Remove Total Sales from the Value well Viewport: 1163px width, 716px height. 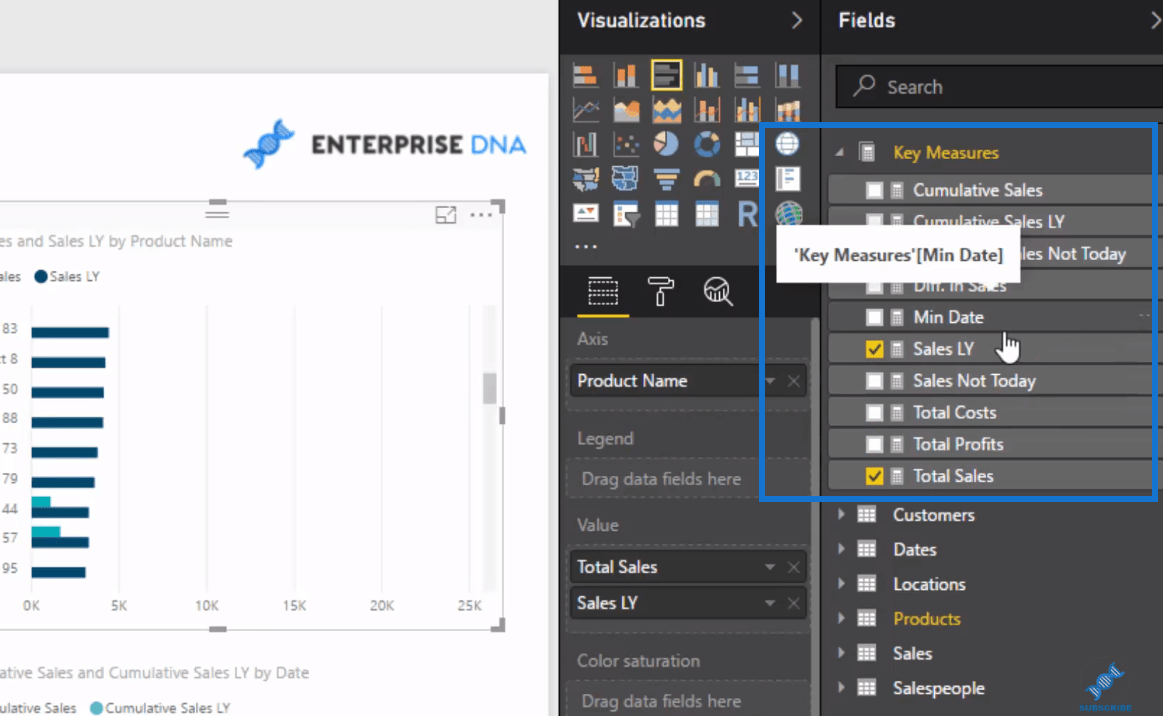coord(794,568)
